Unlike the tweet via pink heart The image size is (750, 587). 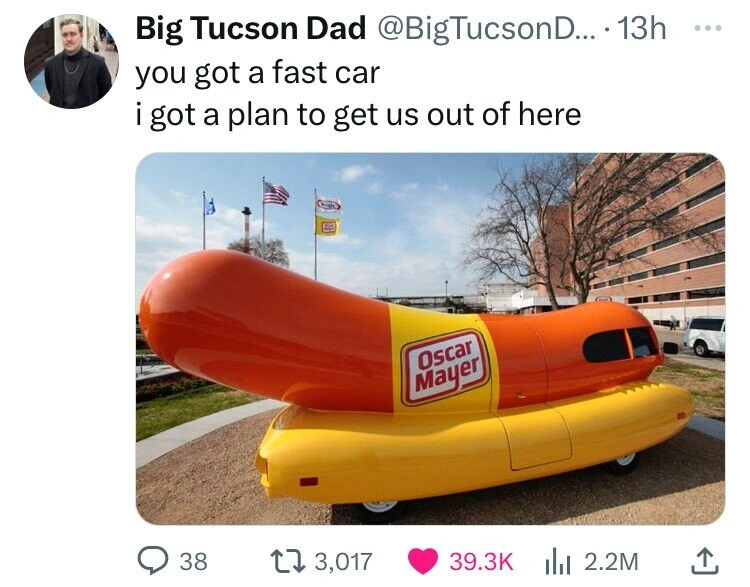(423, 561)
